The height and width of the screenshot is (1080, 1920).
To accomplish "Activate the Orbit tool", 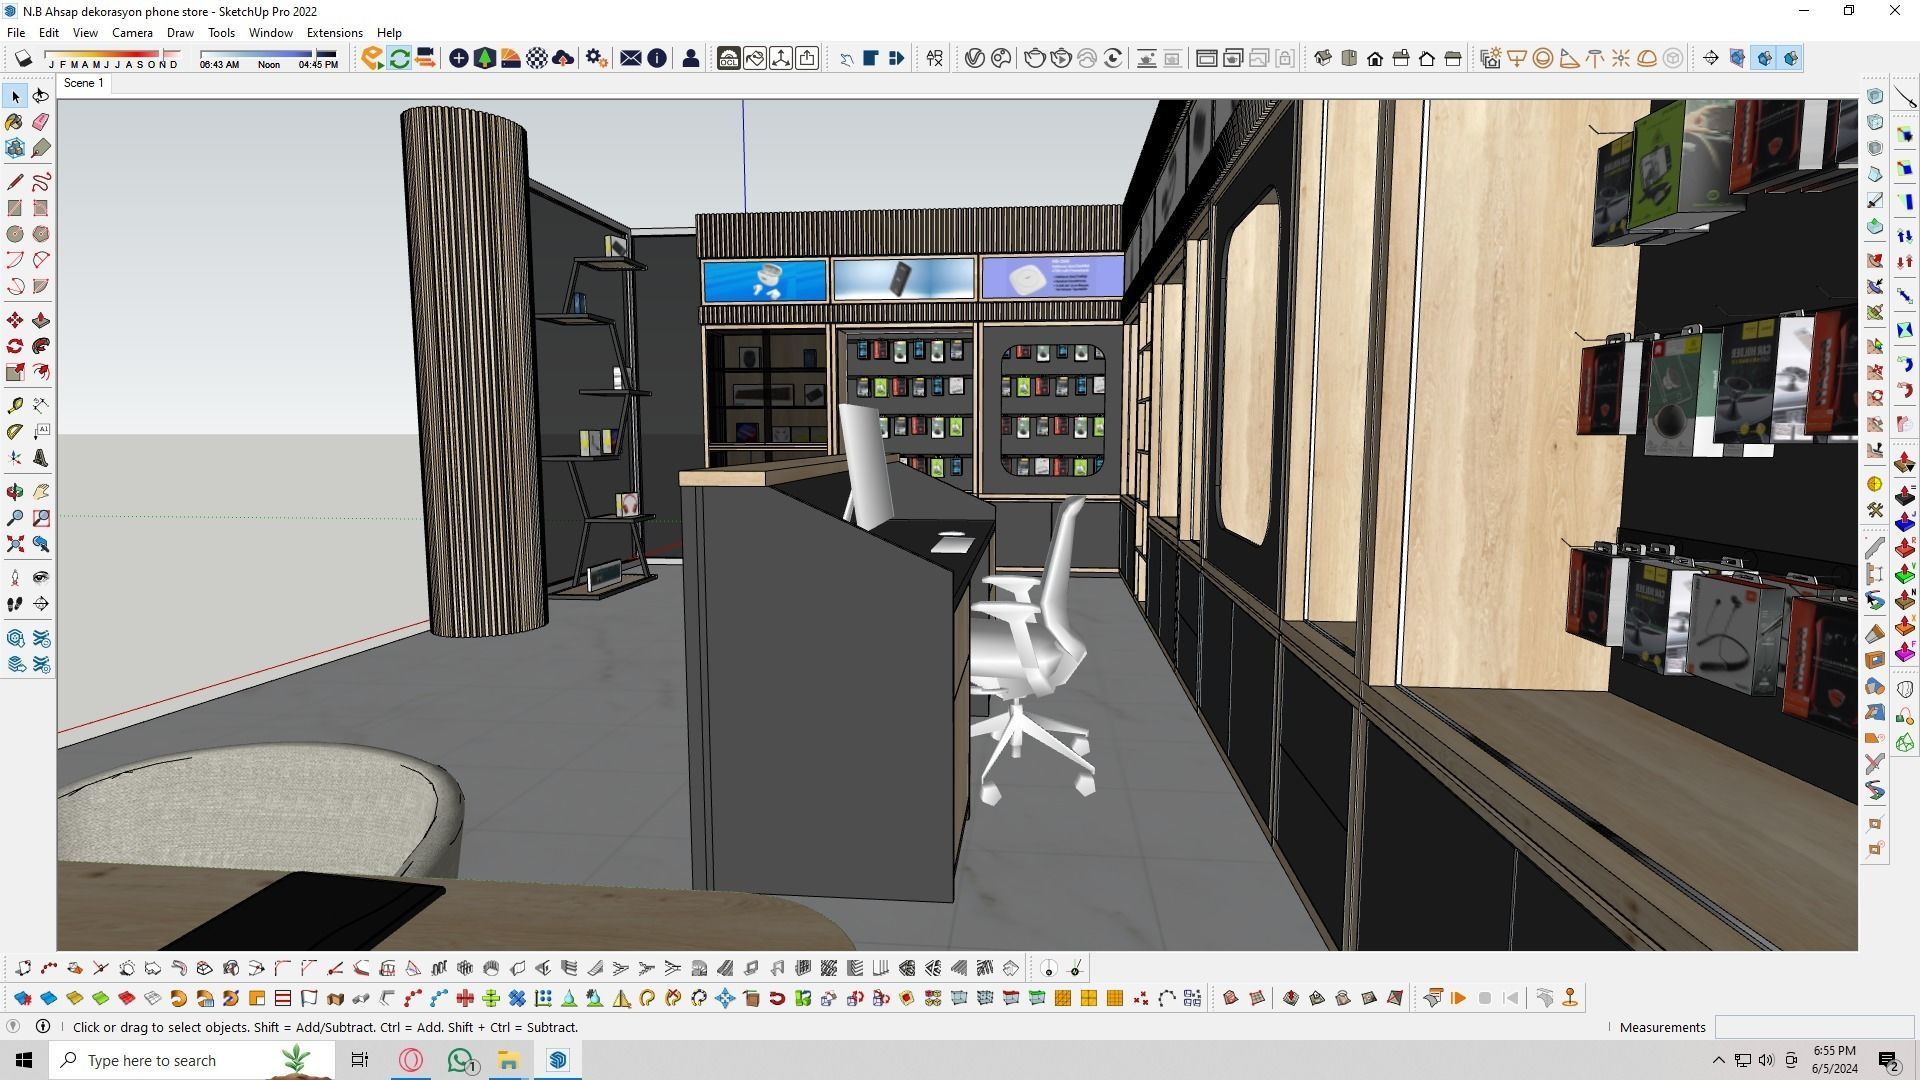I will pos(15,492).
